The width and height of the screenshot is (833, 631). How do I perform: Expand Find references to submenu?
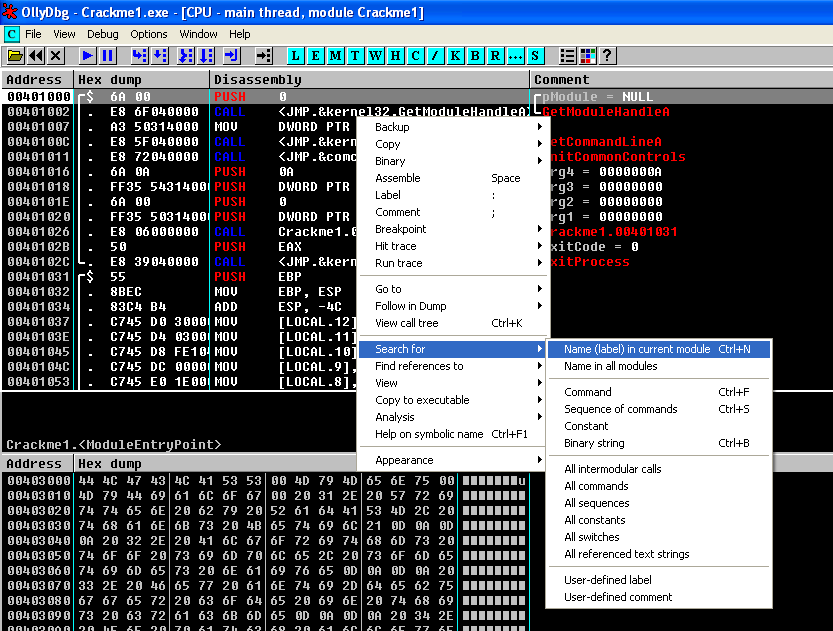click(453, 366)
